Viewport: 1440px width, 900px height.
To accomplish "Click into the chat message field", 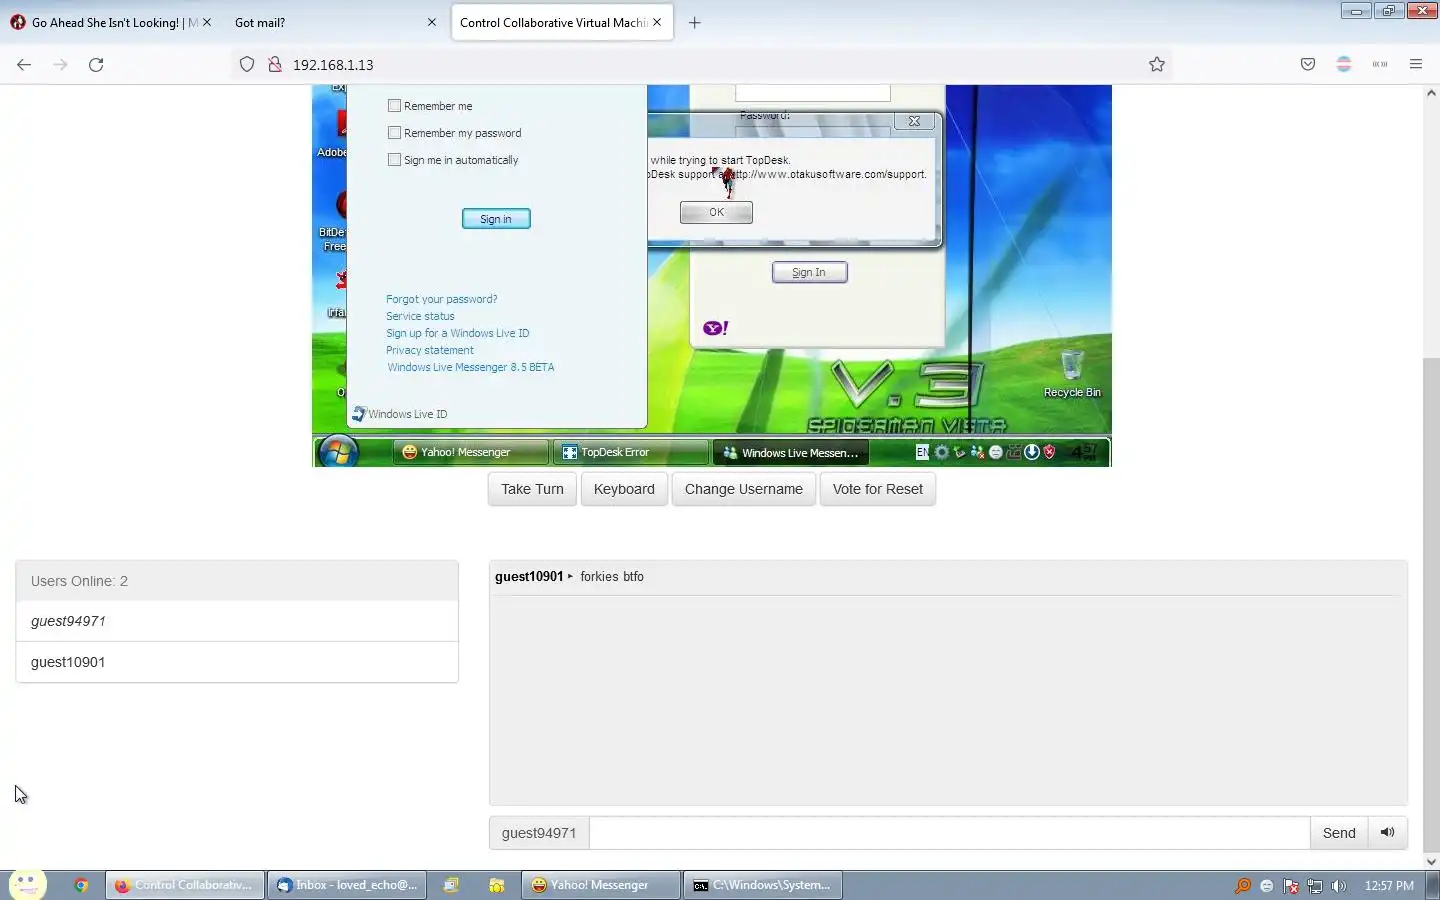I will point(949,833).
